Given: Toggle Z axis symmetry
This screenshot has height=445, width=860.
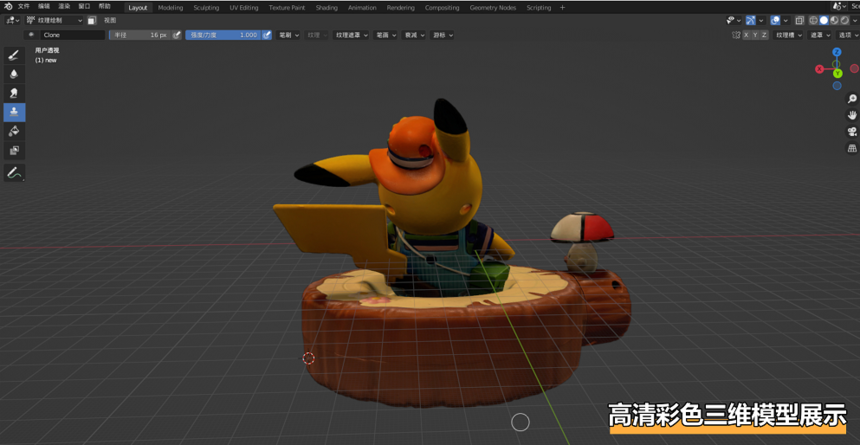Looking at the screenshot, I should [764, 35].
